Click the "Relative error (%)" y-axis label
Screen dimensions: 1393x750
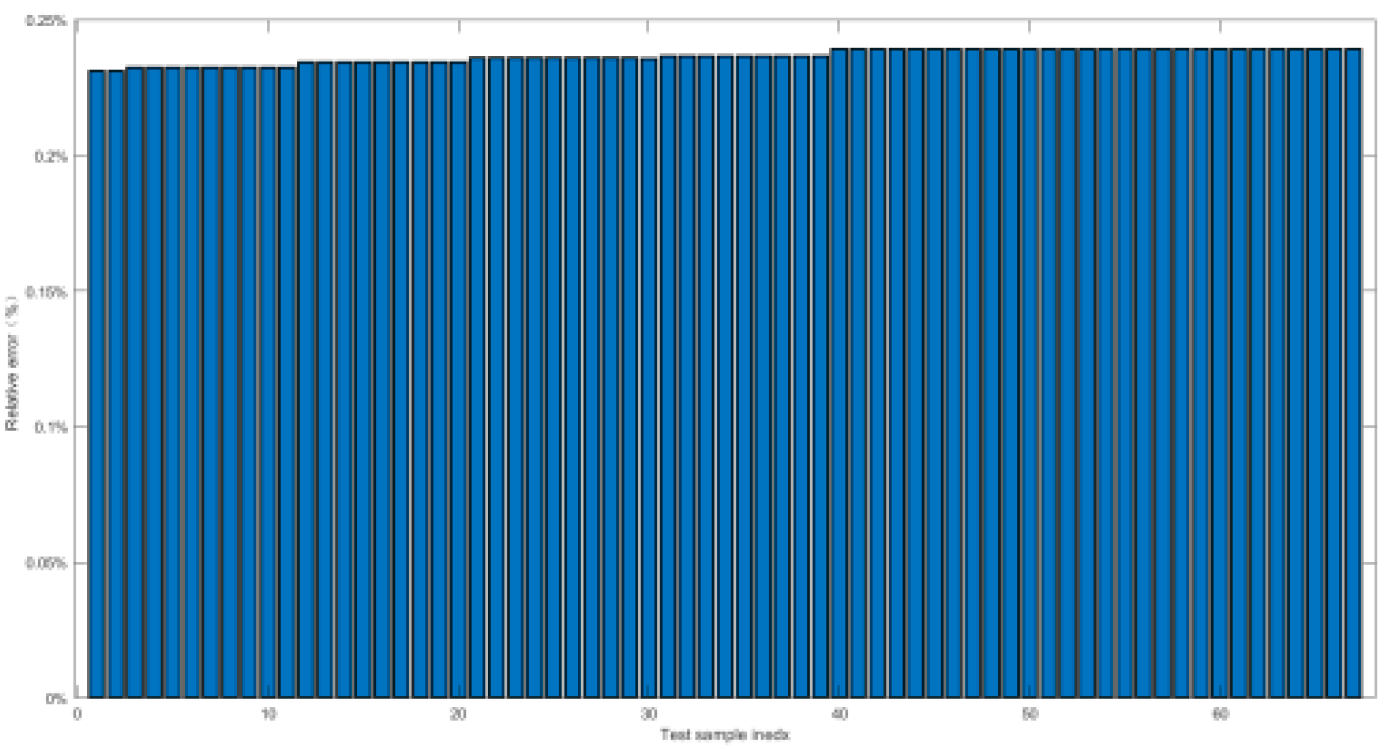[x=12, y=362]
